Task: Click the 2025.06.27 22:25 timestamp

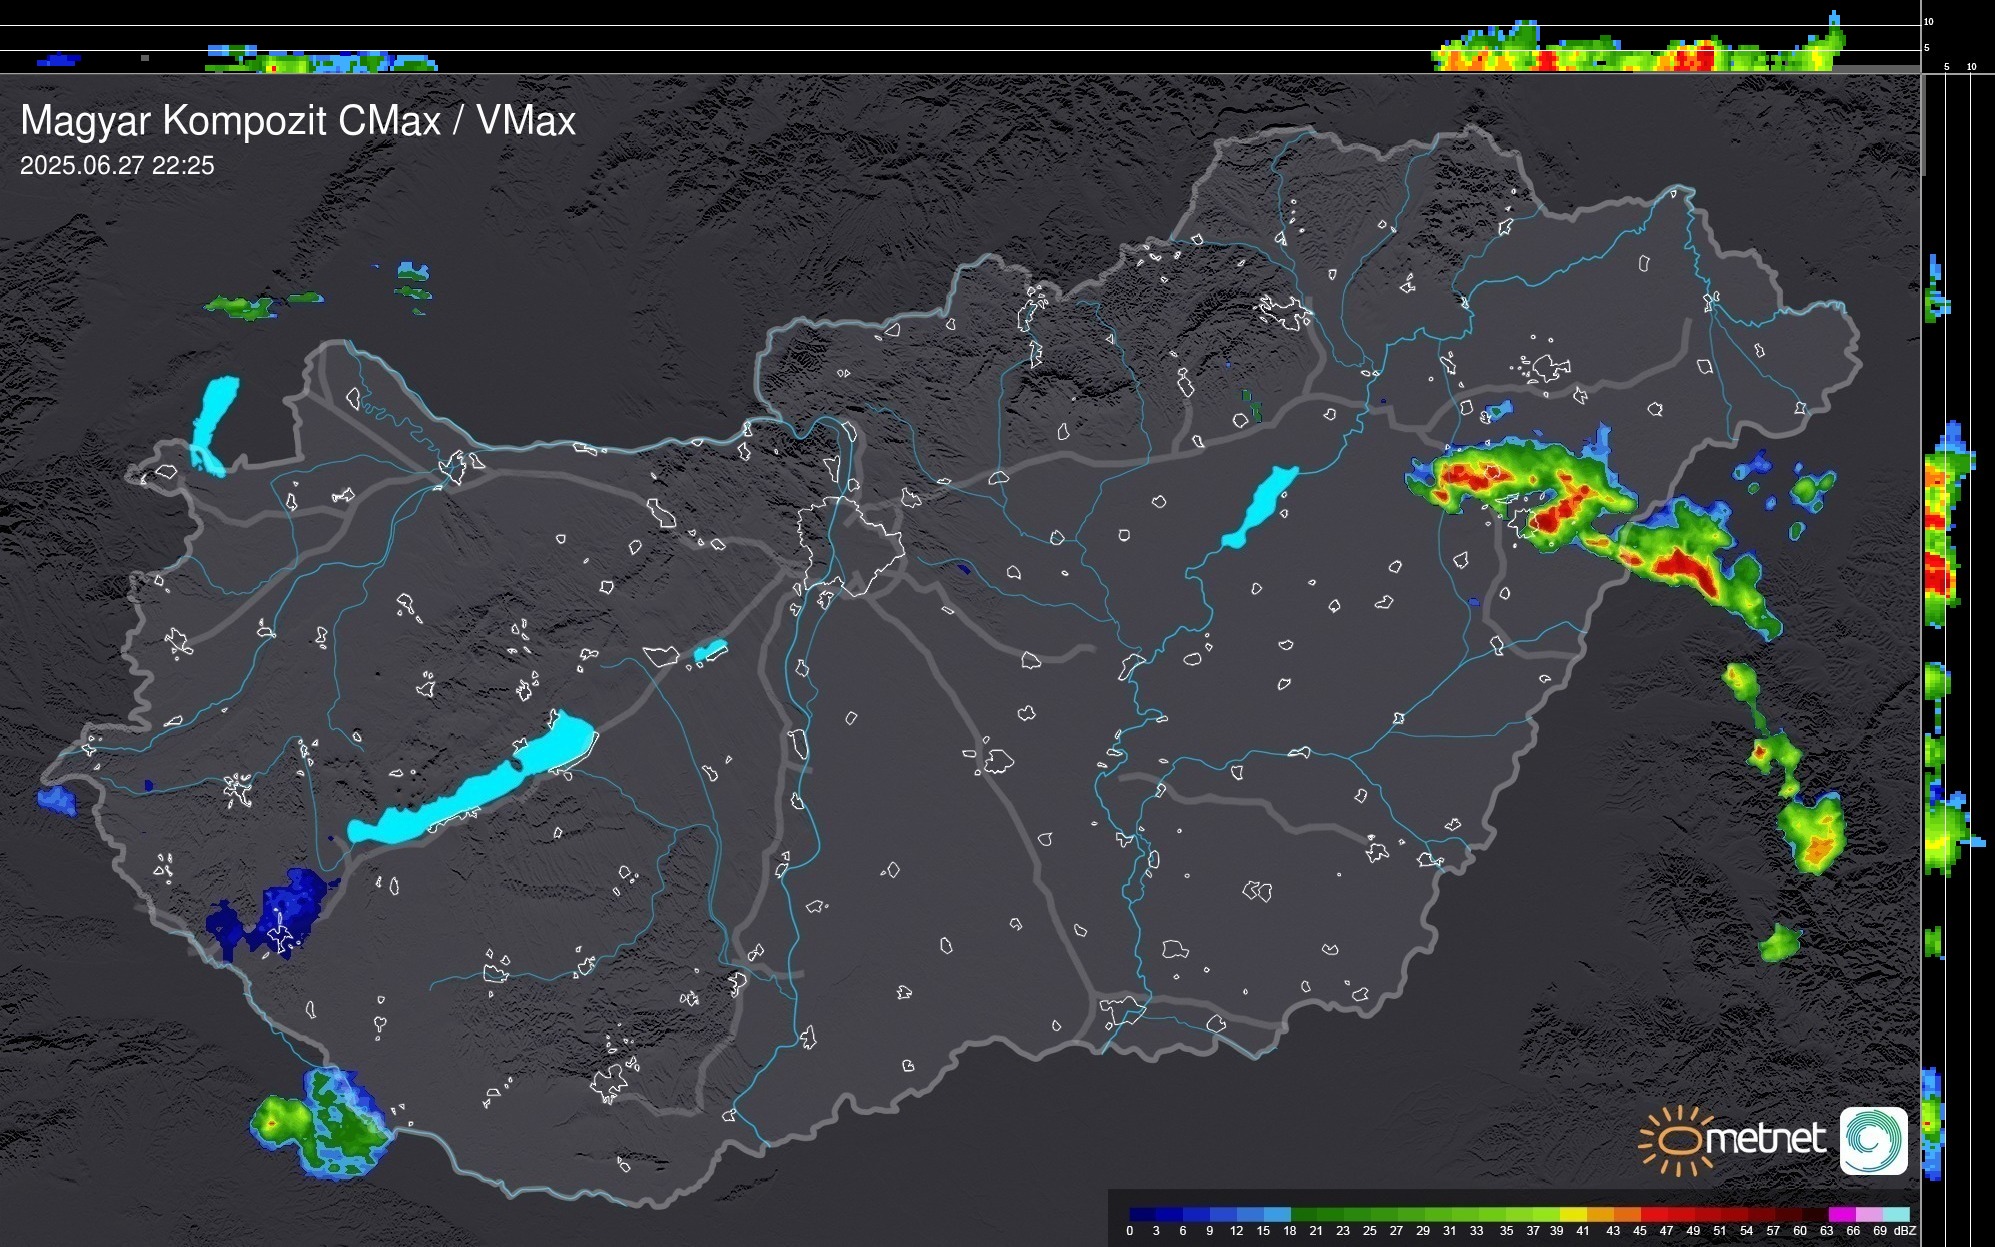Action: coord(117,166)
